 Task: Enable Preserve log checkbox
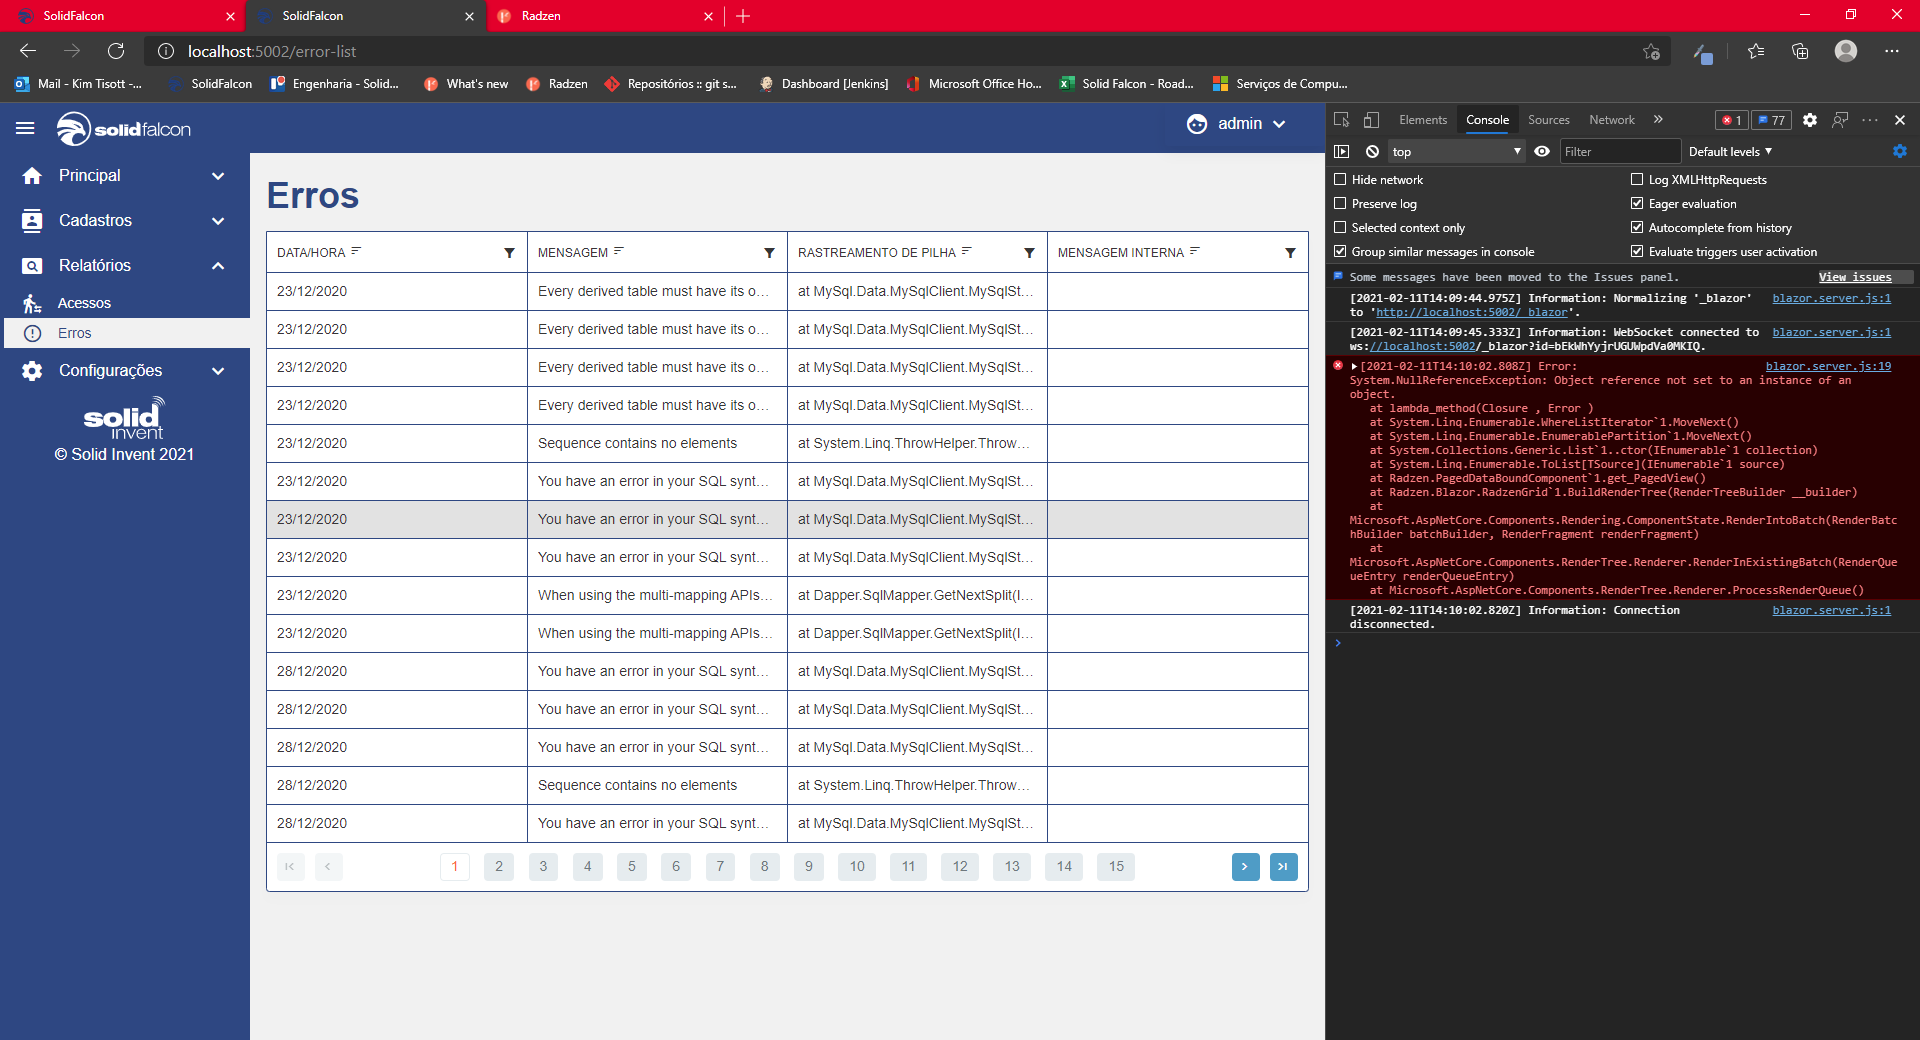(1340, 204)
